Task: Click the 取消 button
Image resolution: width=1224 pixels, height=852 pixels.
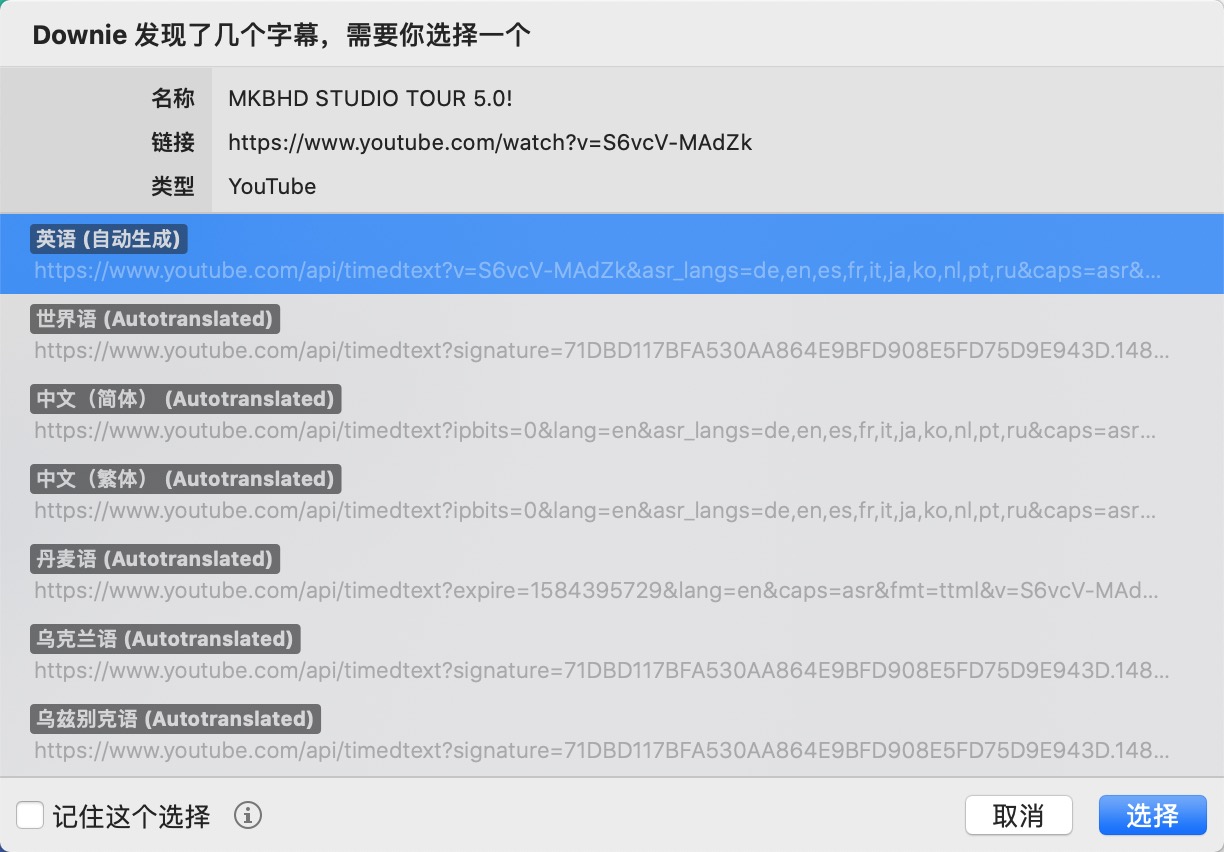Action: (x=1019, y=815)
